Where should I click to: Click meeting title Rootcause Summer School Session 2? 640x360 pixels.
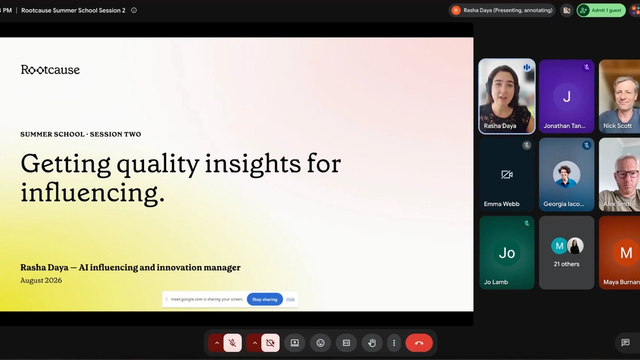[x=73, y=10]
